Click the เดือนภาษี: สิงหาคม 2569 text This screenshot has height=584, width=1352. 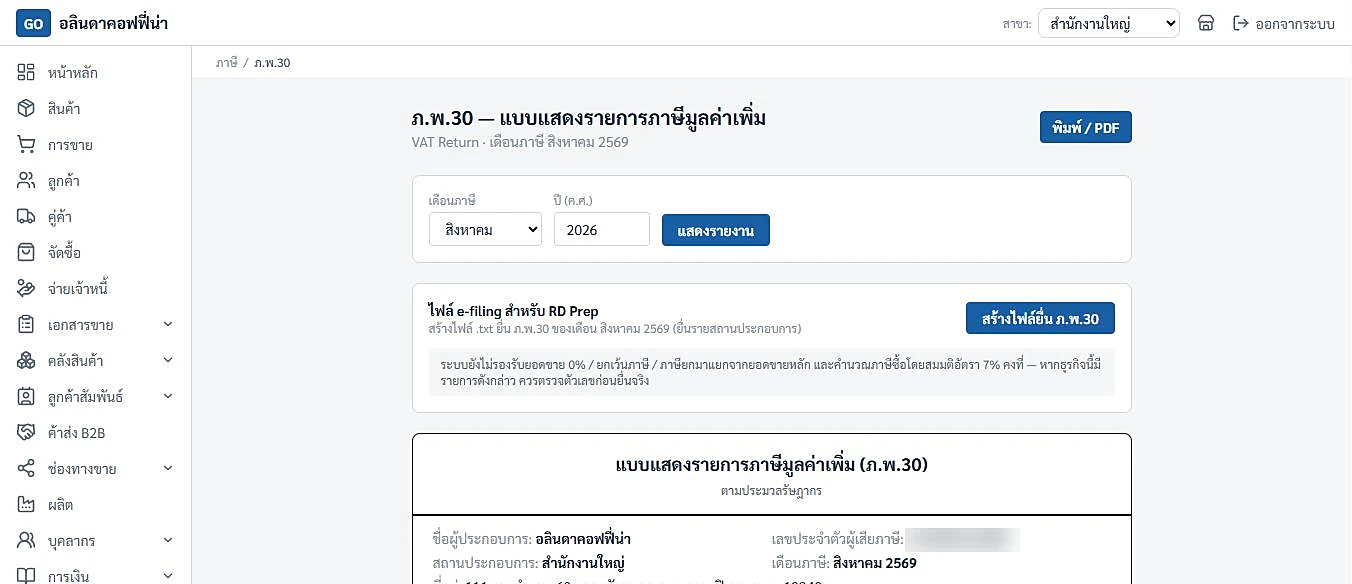pyautogui.click(x=844, y=563)
